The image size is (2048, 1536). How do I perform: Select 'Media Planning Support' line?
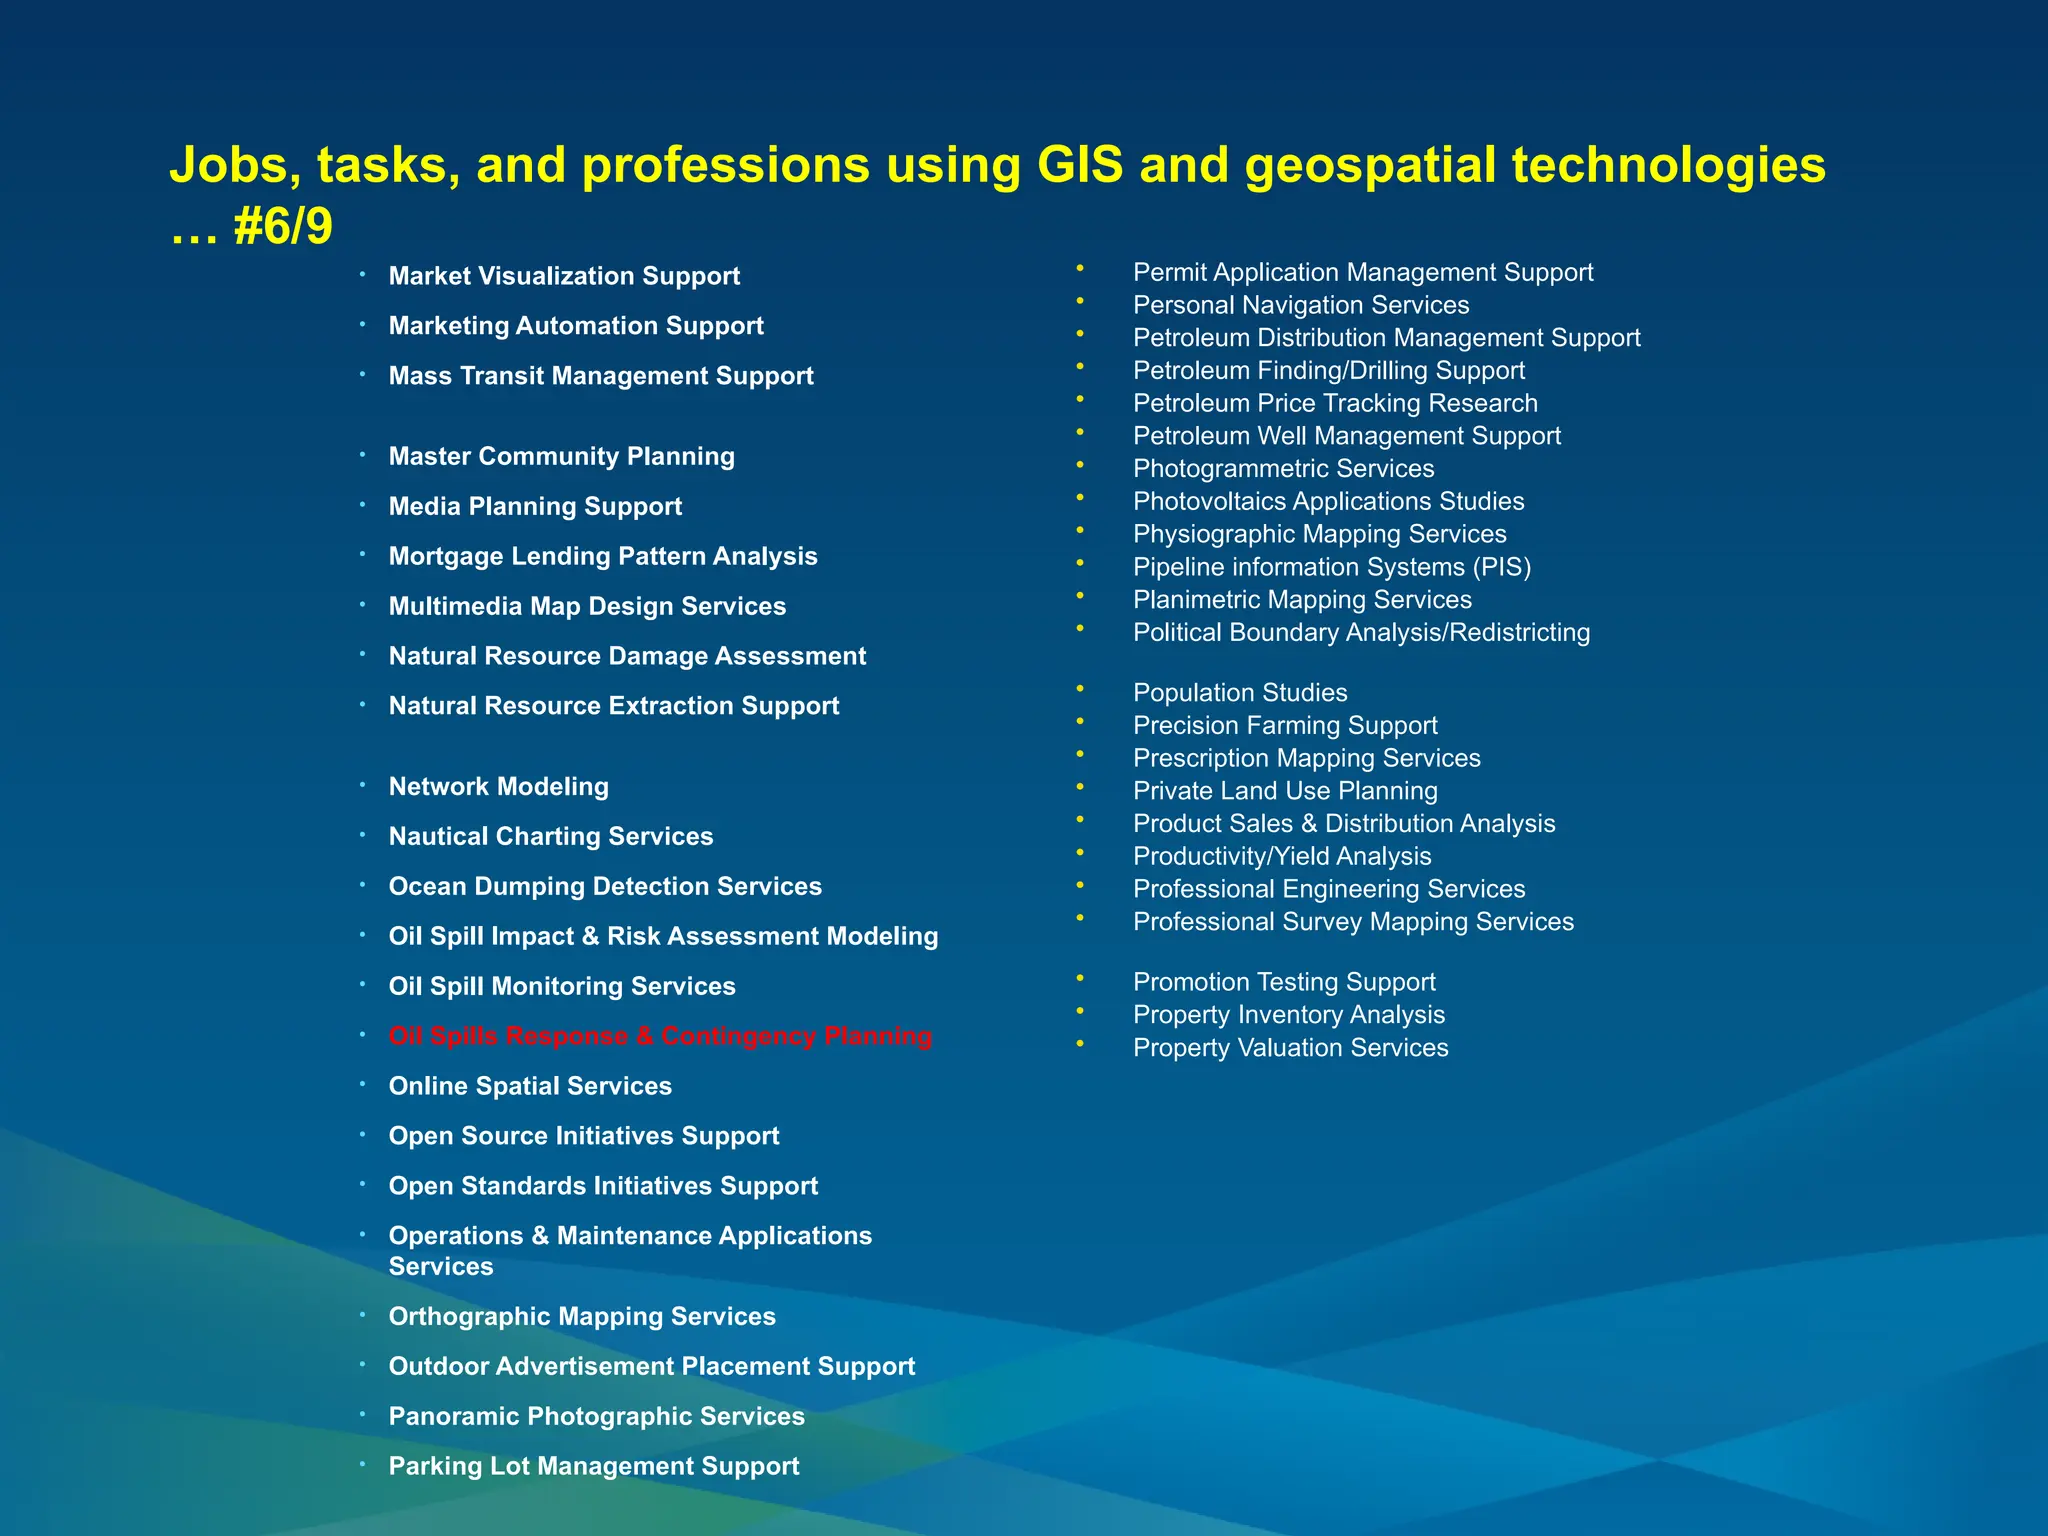(x=535, y=506)
